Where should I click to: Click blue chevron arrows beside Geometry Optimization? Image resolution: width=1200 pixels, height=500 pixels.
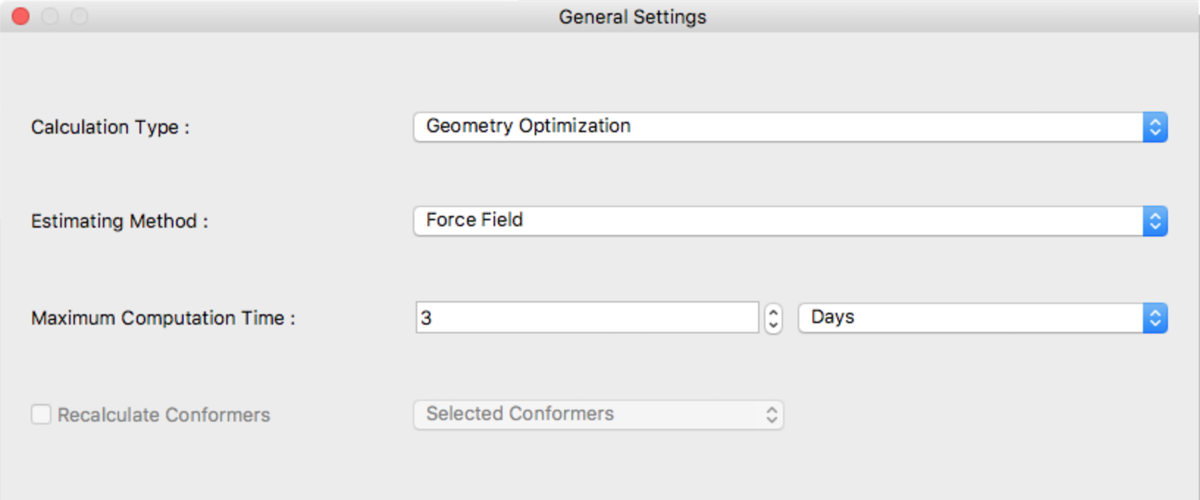coord(1155,127)
